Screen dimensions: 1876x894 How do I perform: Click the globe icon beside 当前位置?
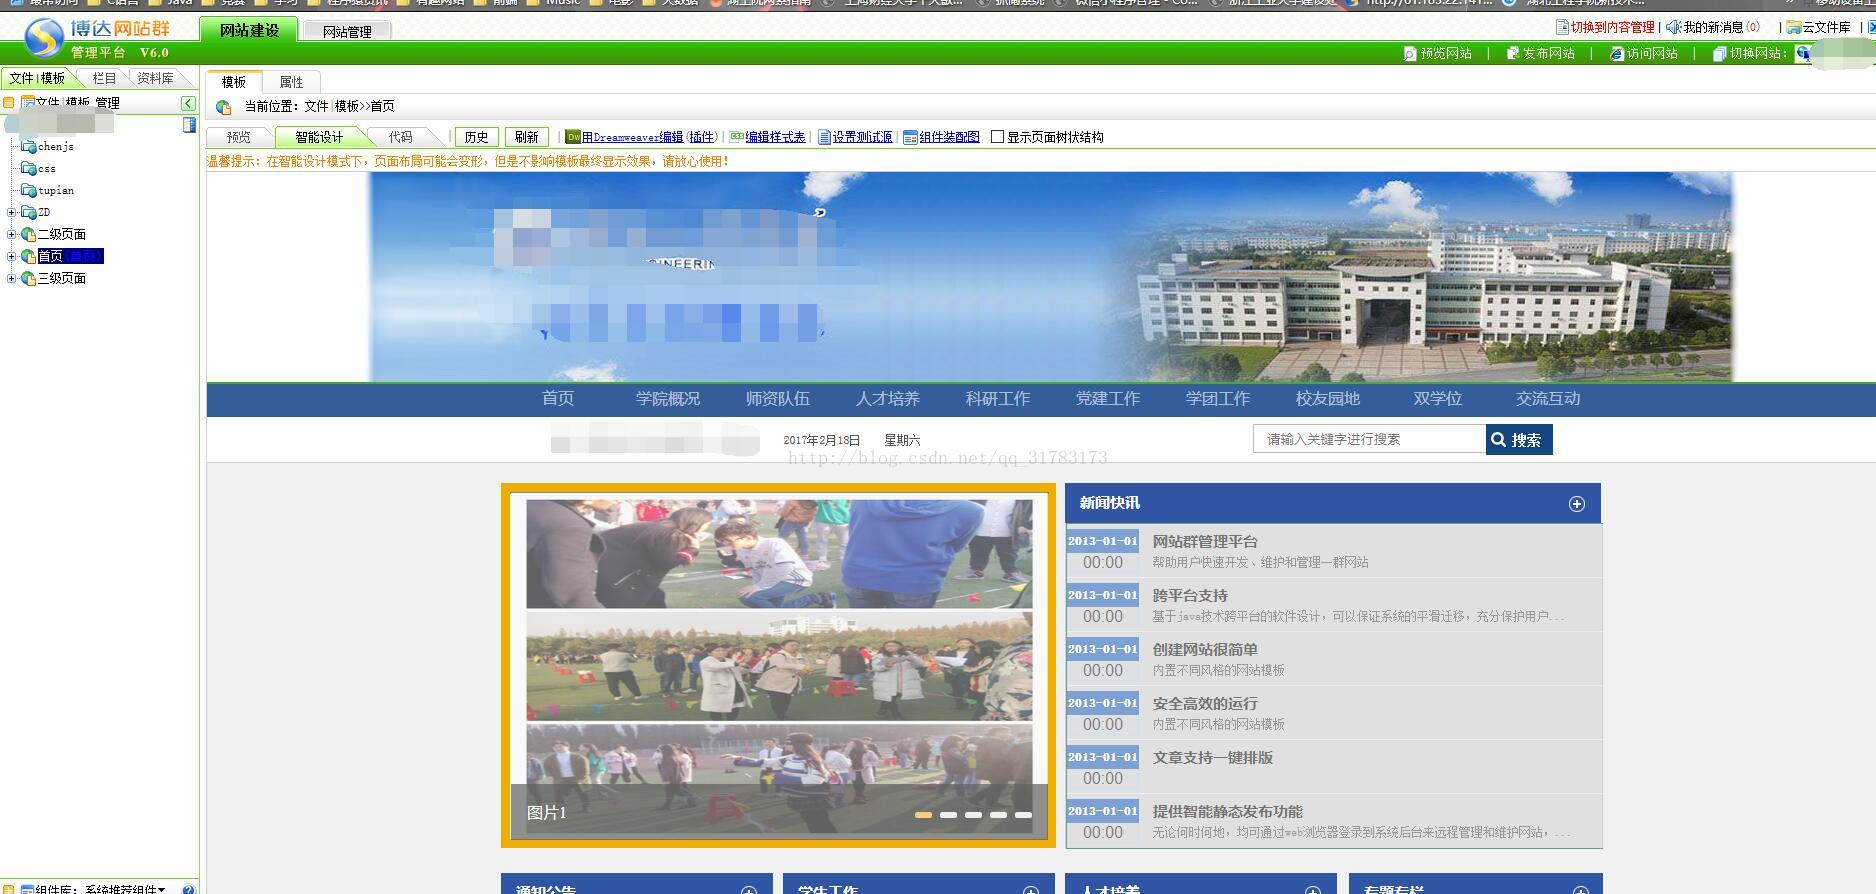[x=224, y=107]
